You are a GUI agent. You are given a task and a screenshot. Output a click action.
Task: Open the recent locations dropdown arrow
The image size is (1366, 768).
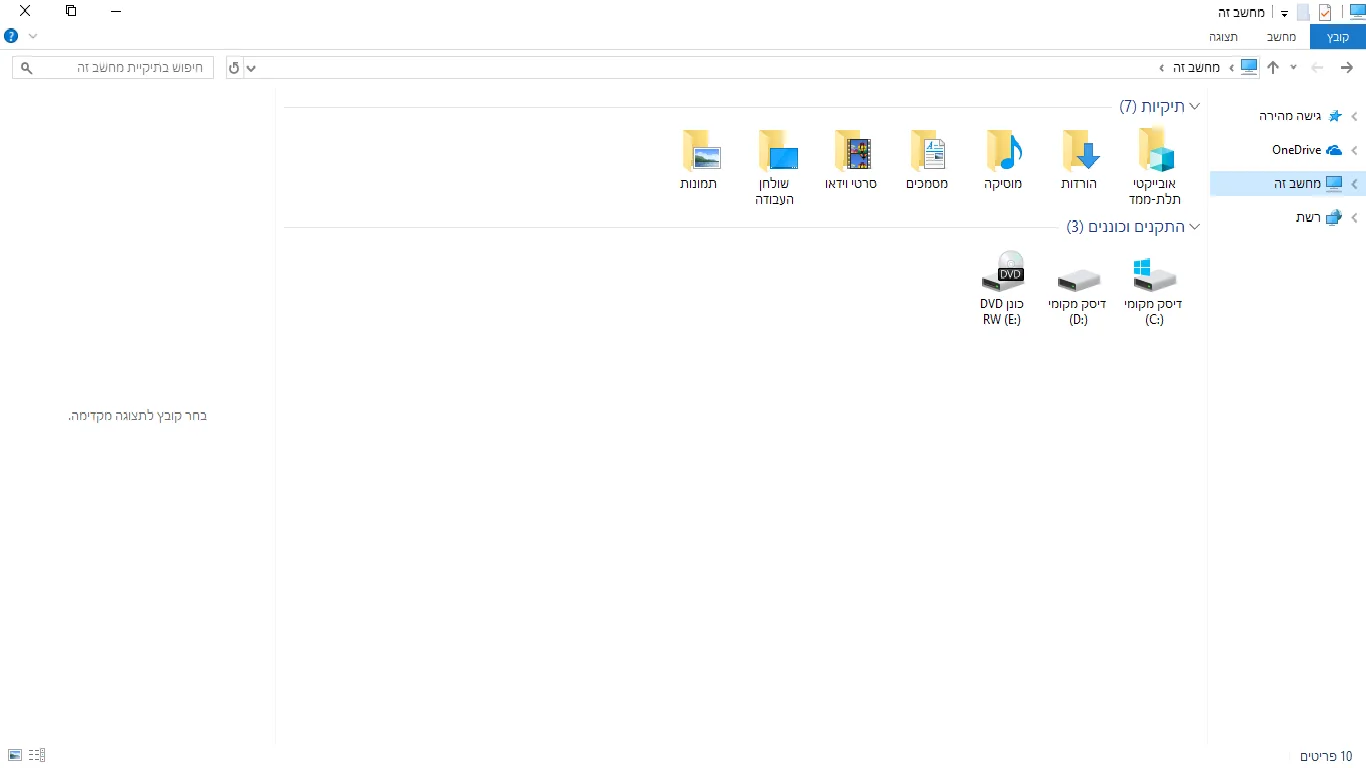pyautogui.click(x=1293, y=67)
